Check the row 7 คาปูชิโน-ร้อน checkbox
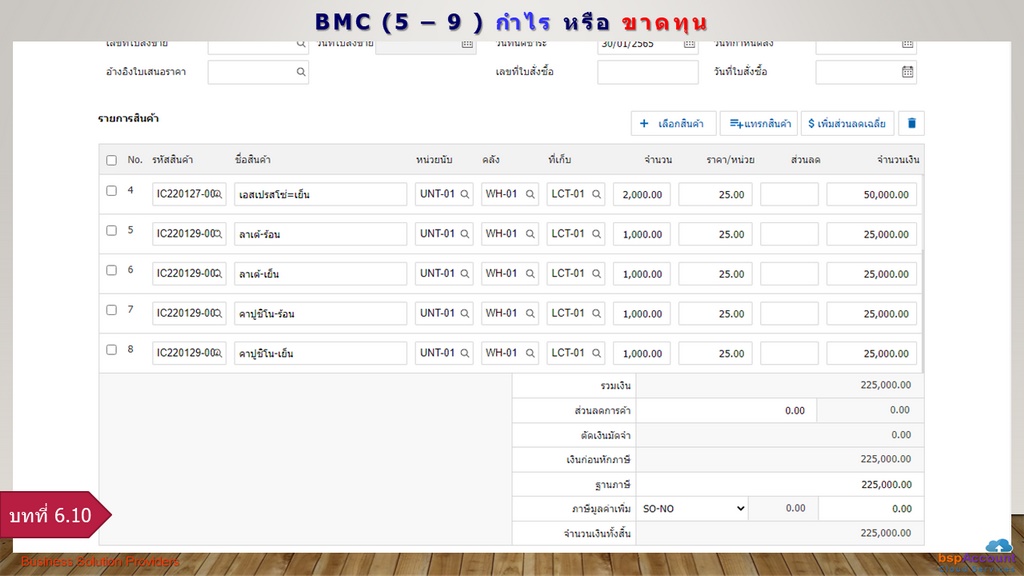This screenshot has width=1024, height=576. click(112, 310)
